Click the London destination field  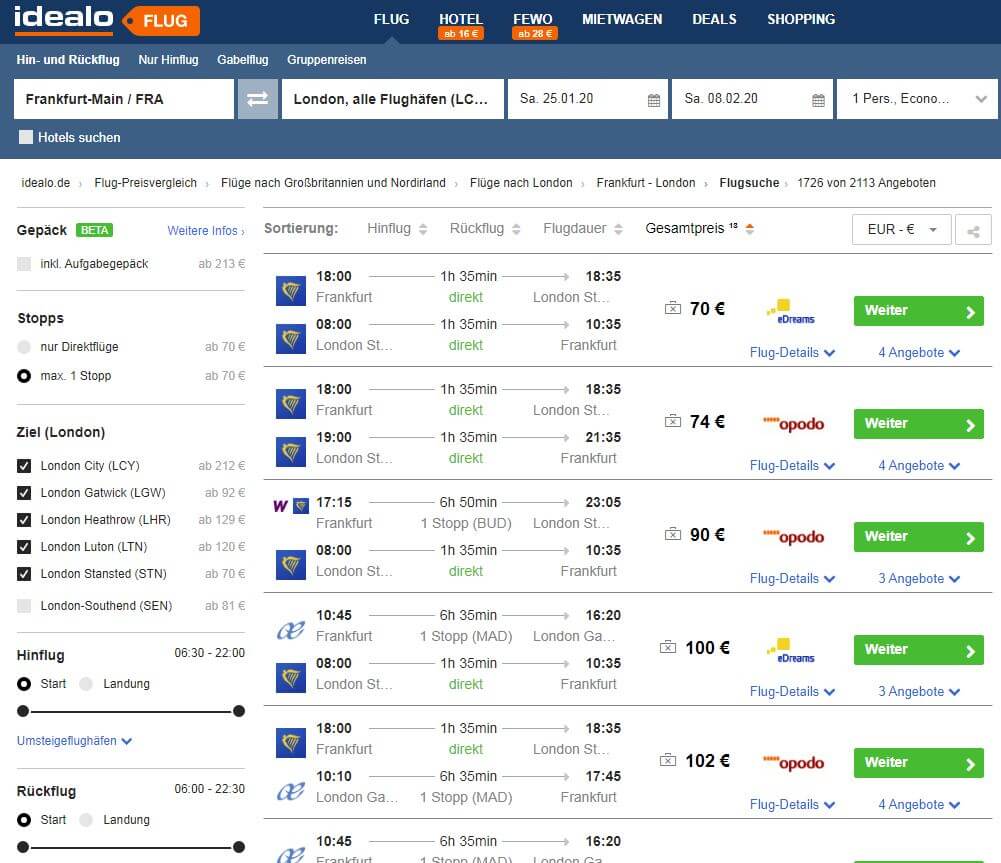tap(393, 99)
